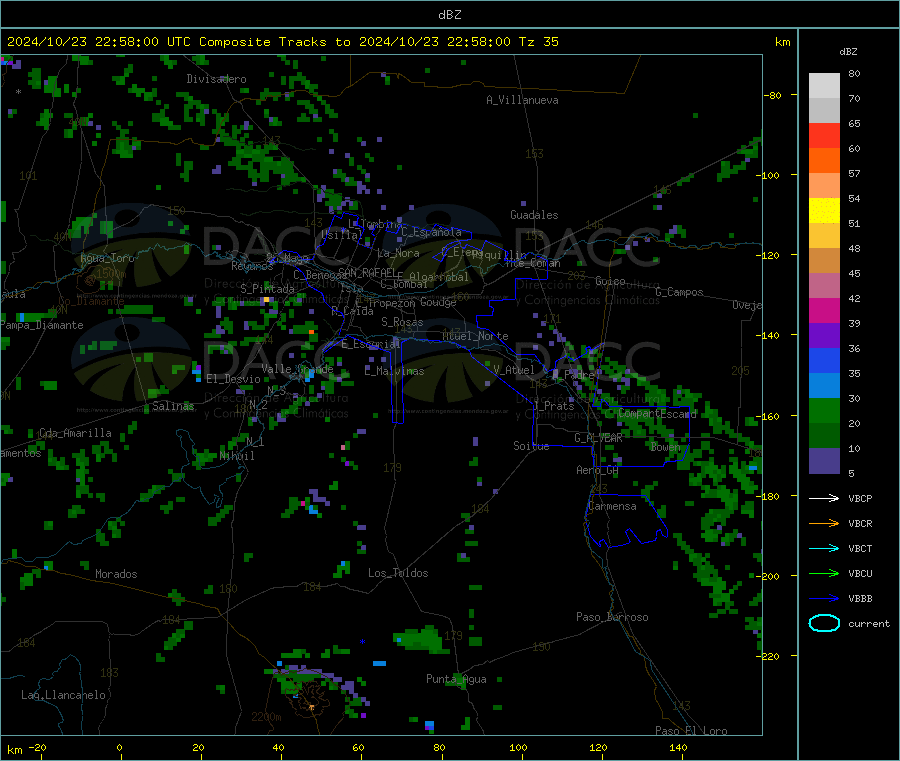
Task: Click the green VBCU arrow legend icon
Action: click(x=824, y=573)
